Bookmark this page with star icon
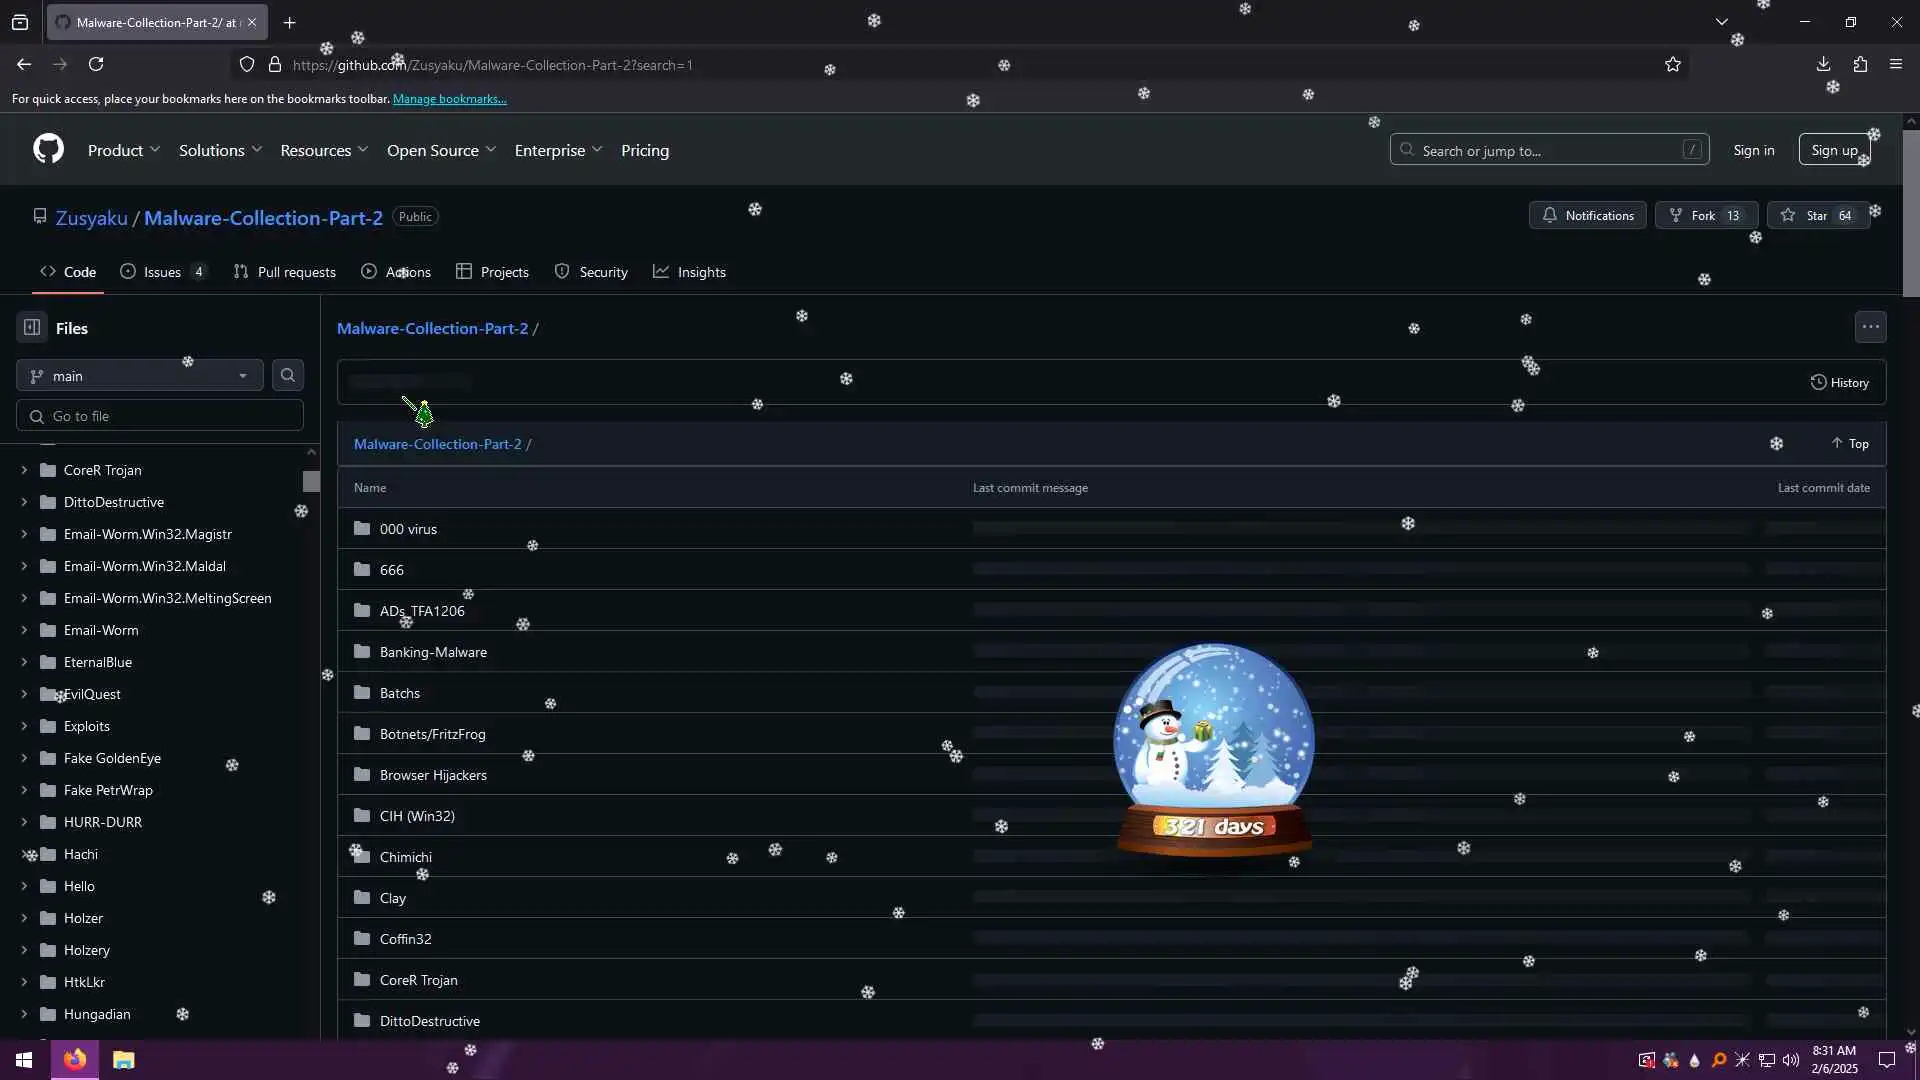Viewport: 1920px width, 1080px height. pyautogui.click(x=1673, y=65)
